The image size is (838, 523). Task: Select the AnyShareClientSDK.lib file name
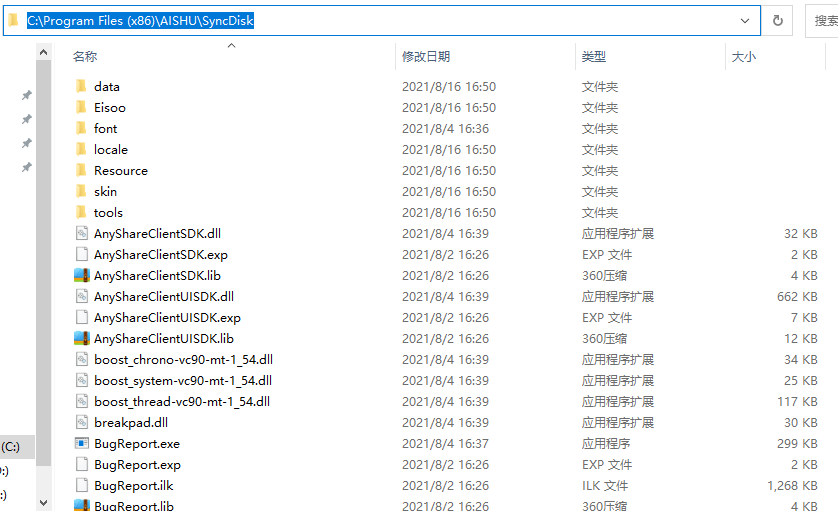(157, 276)
